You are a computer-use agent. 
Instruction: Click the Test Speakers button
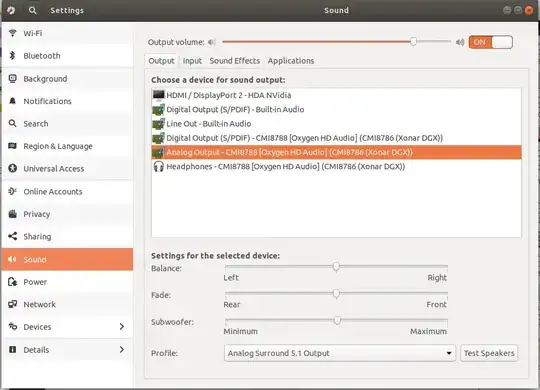click(x=489, y=353)
